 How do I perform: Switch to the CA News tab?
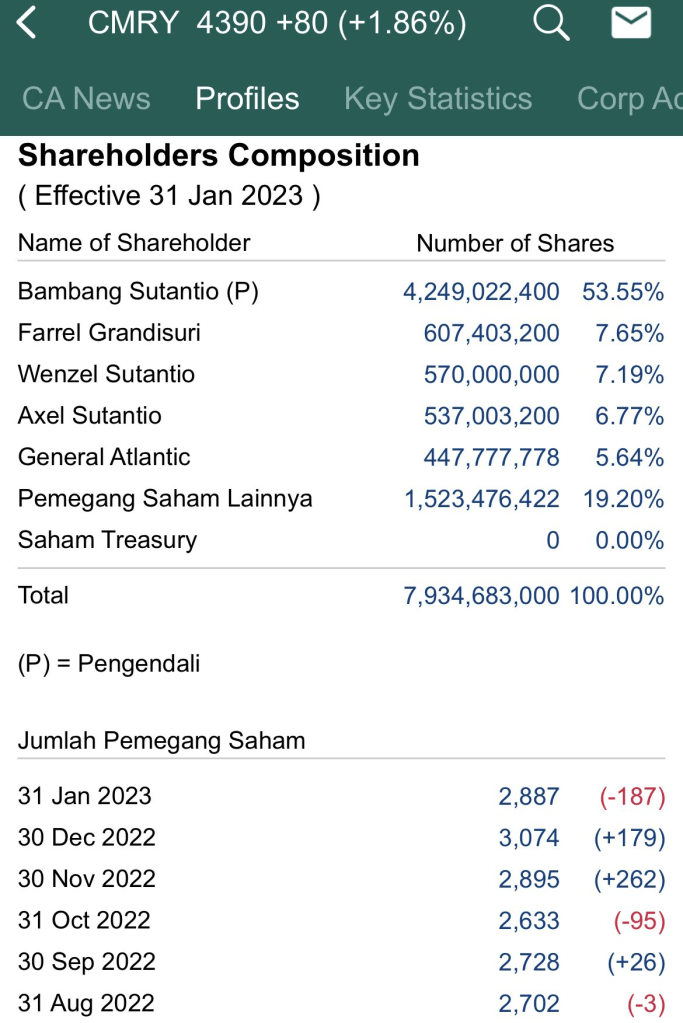point(86,98)
